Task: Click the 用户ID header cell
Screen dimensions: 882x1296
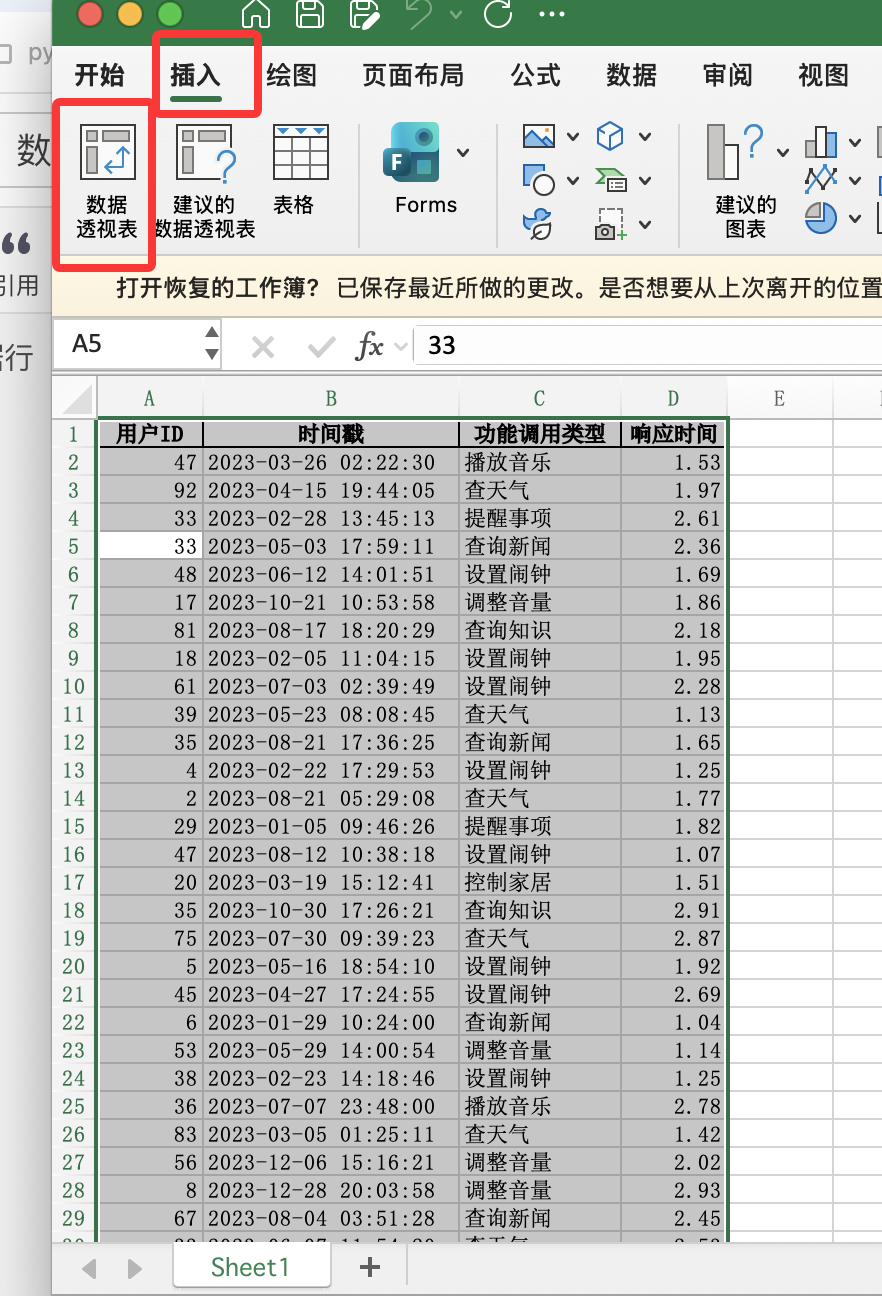Action: point(150,434)
